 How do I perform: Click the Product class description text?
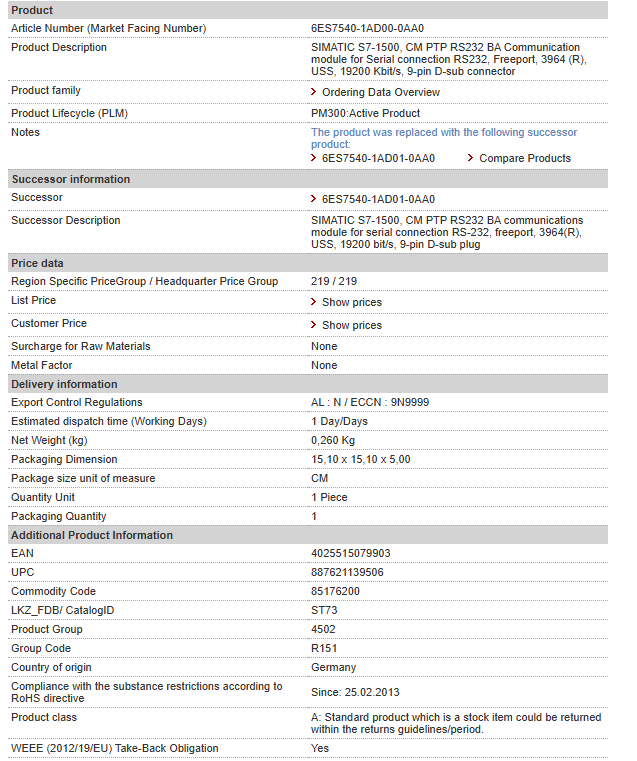456,723
